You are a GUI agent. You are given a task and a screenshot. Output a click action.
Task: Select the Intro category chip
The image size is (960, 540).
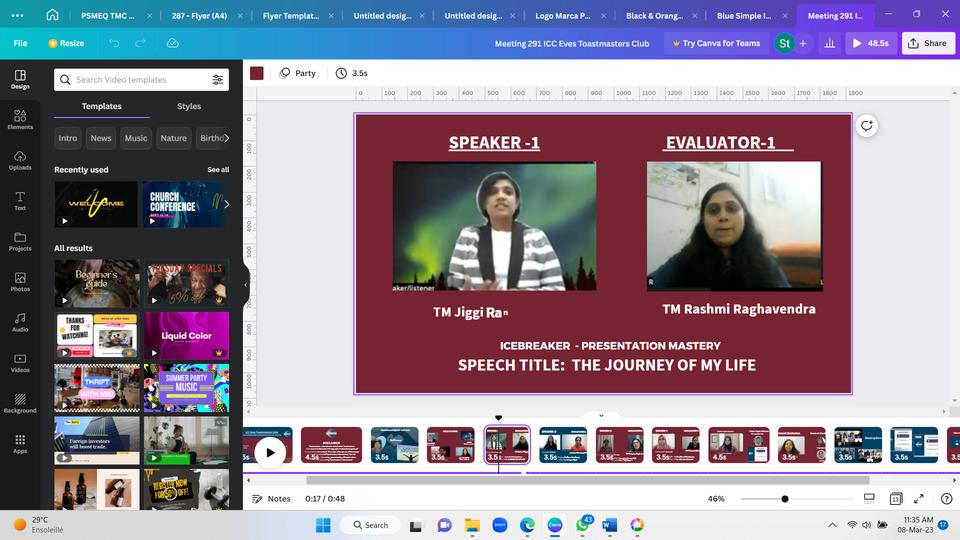point(68,138)
